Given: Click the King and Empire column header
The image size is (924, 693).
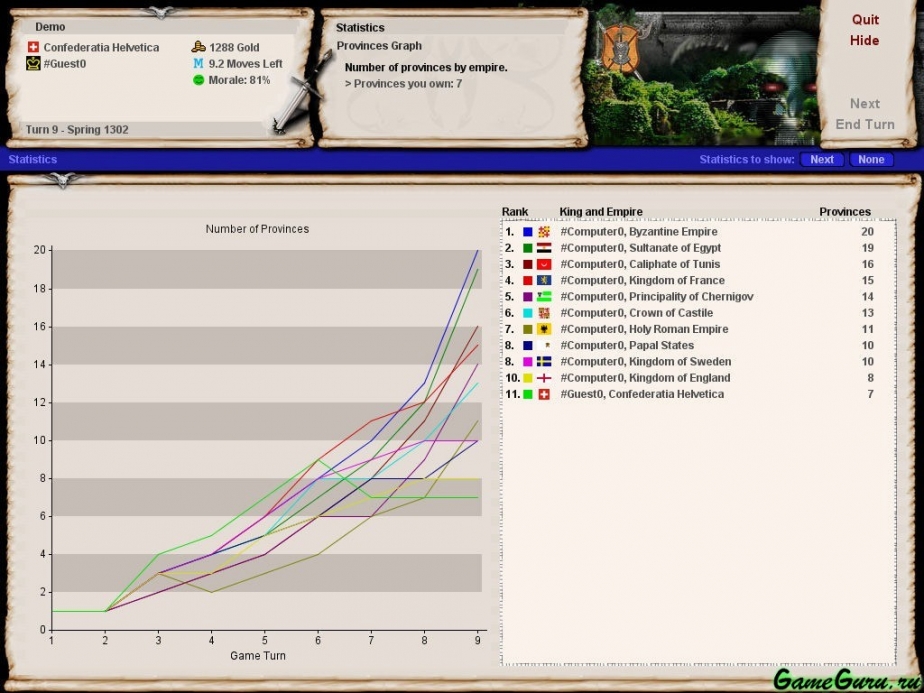Looking at the screenshot, I should pyautogui.click(x=600, y=212).
